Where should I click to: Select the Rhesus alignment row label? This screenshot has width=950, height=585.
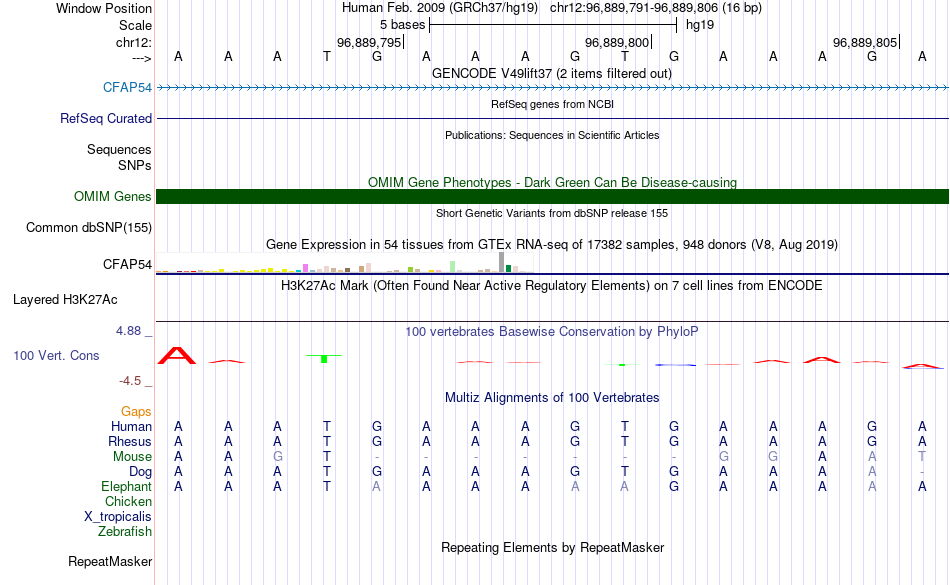[130, 441]
